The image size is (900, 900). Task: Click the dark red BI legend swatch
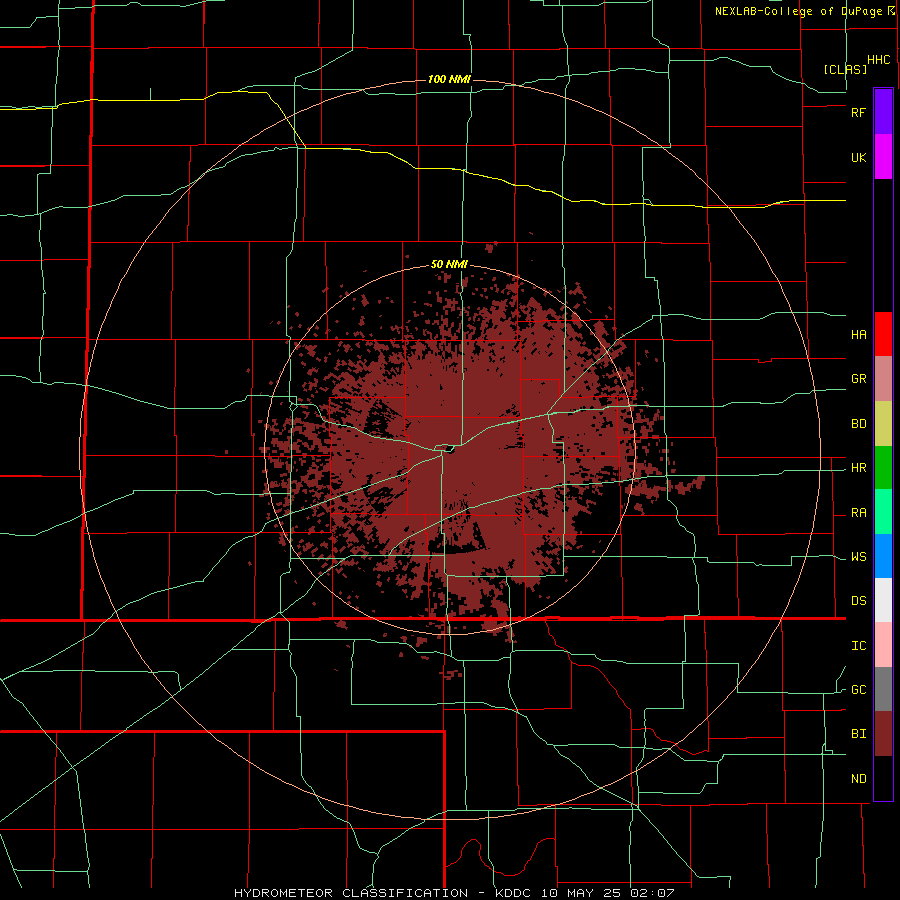[883, 734]
